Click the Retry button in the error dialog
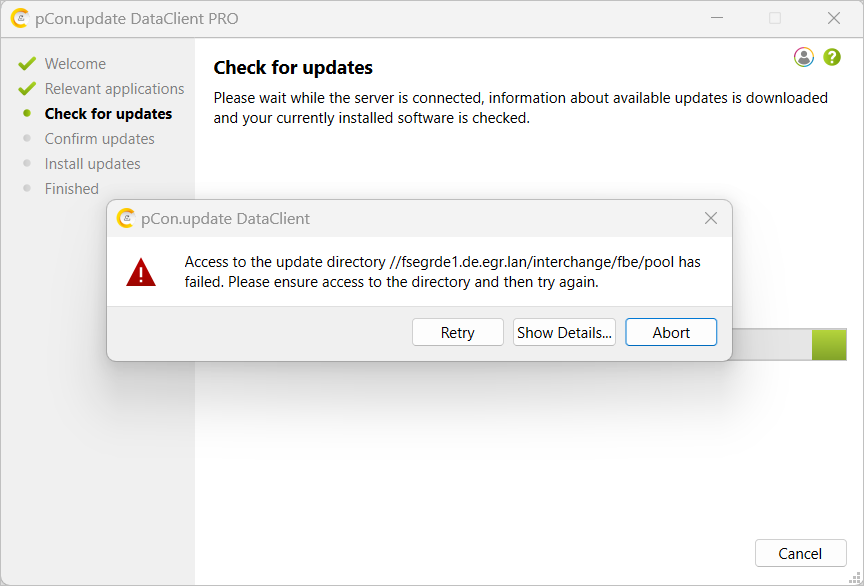This screenshot has width=864, height=586. [x=457, y=332]
